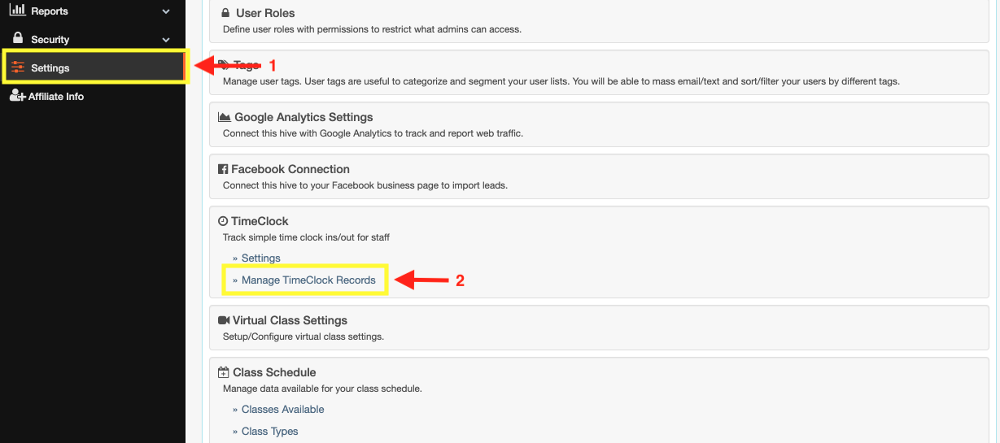
Task: Expand the Security menu chevron
Action: [166, 39]
